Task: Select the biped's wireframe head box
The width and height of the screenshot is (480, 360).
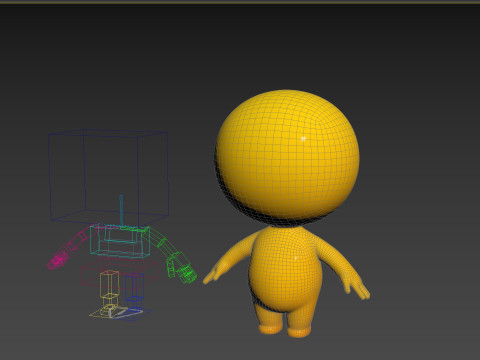Action: click(x=108, y=177)
